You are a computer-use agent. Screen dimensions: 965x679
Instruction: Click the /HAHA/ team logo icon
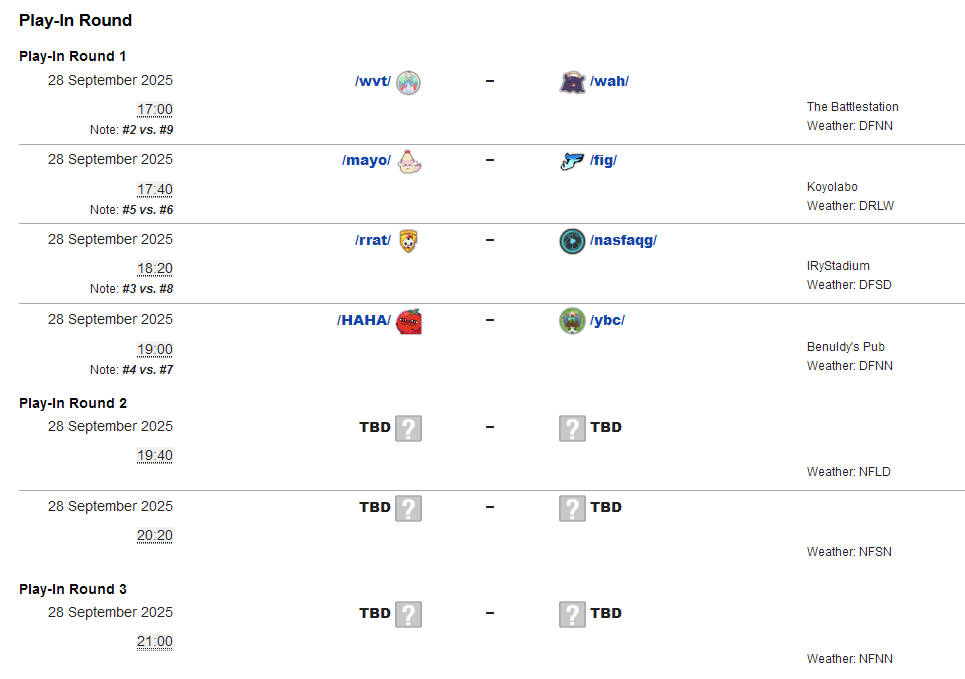click(408, 321)
